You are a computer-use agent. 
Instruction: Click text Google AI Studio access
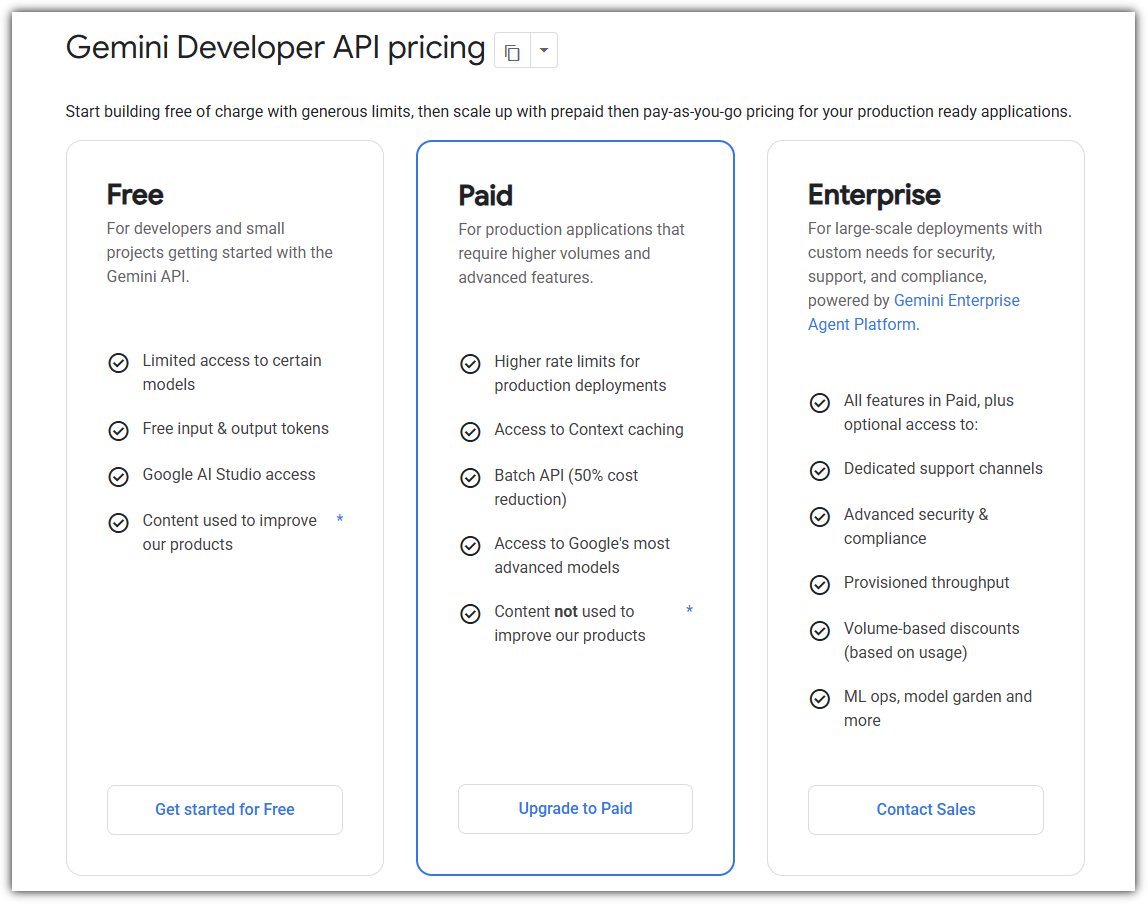click(x=229, y=474)
